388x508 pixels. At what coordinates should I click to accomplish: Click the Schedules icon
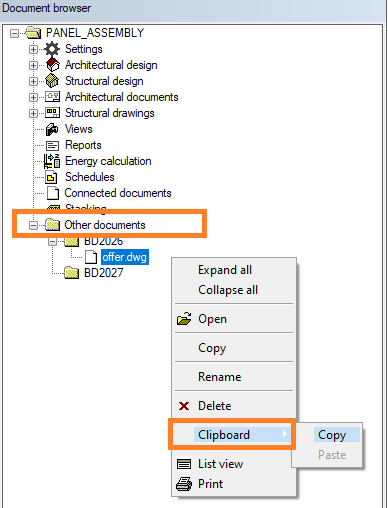click(x=51, y=177)
